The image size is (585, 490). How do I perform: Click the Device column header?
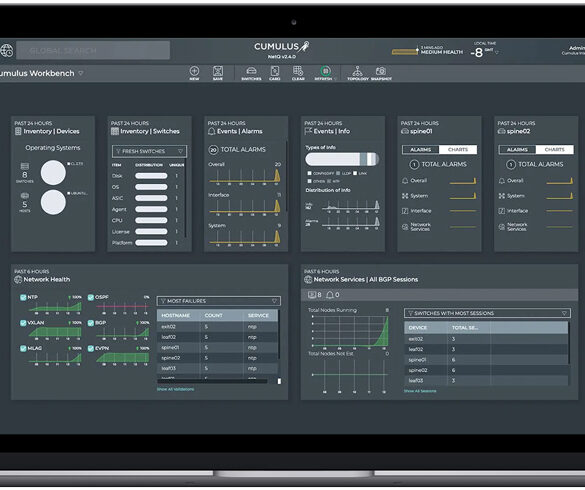point(417,328)
